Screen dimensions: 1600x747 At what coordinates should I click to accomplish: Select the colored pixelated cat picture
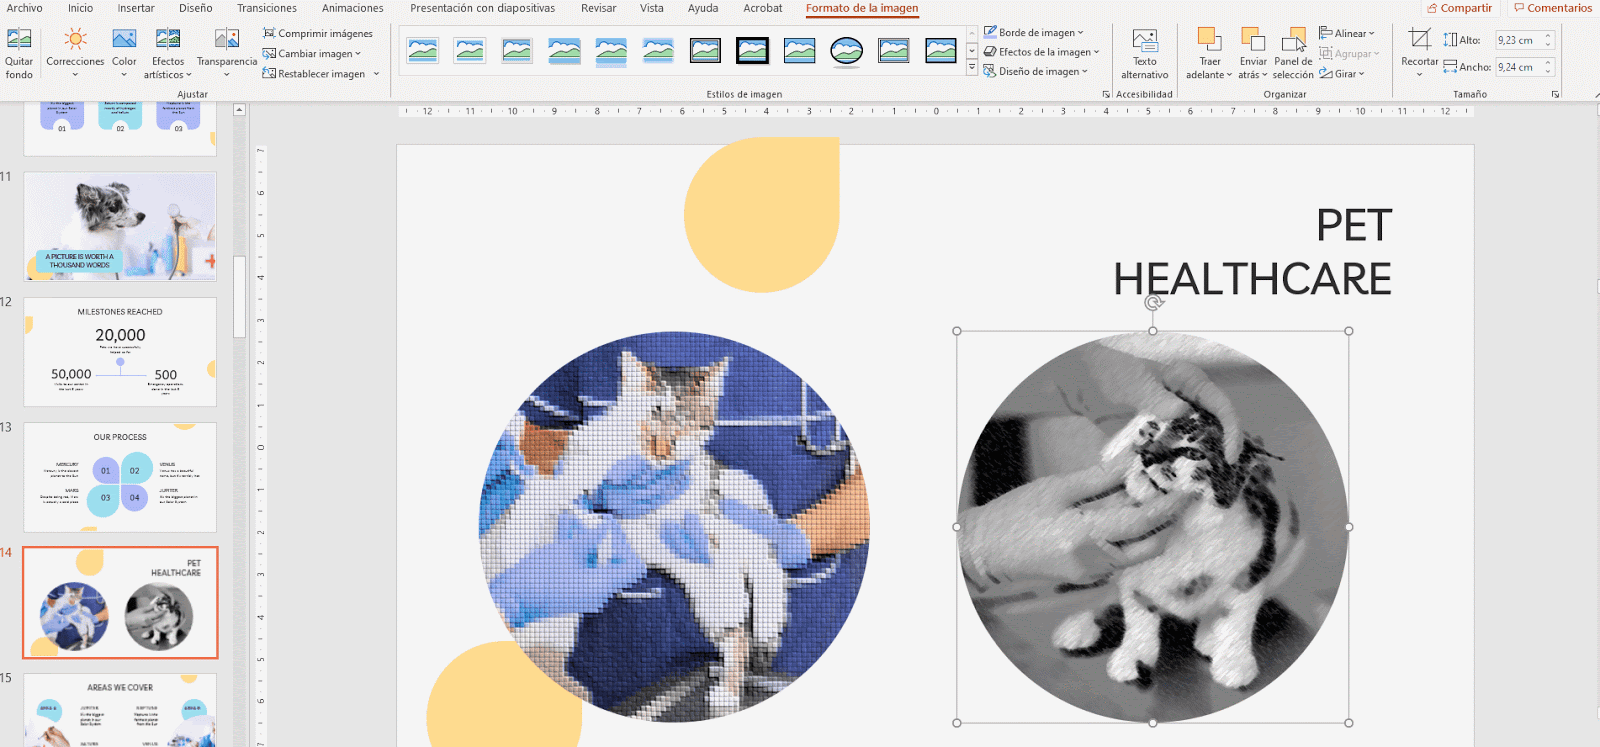(x=674, y=527)
